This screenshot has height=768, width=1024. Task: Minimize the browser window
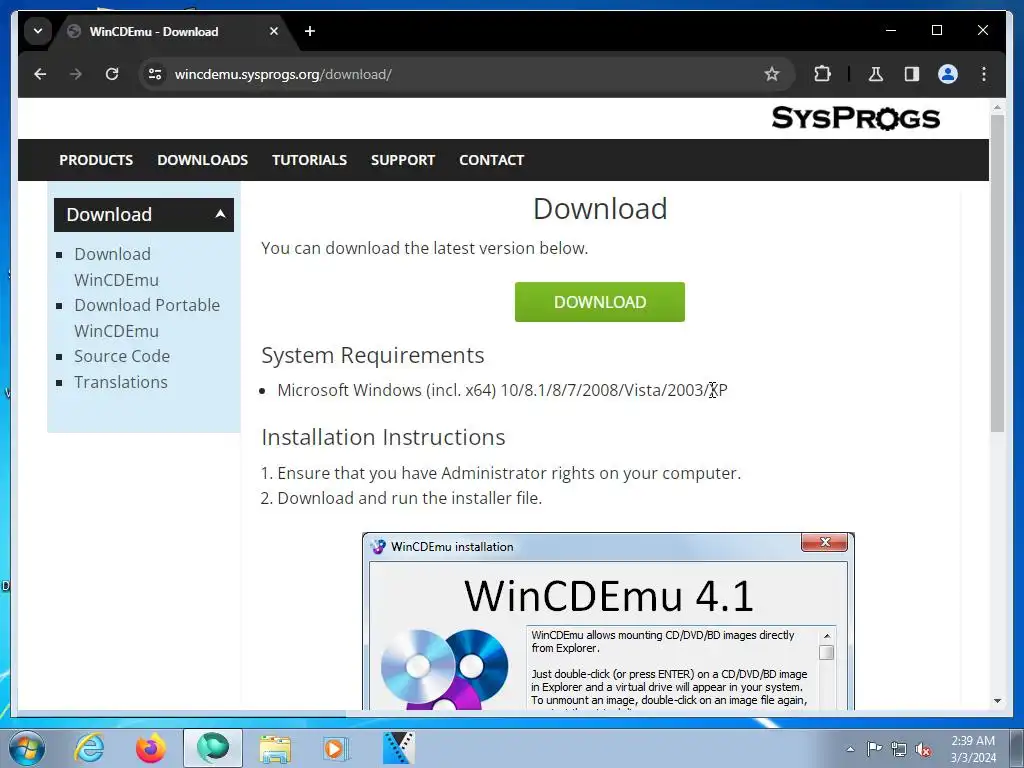[x=891, y=30]
